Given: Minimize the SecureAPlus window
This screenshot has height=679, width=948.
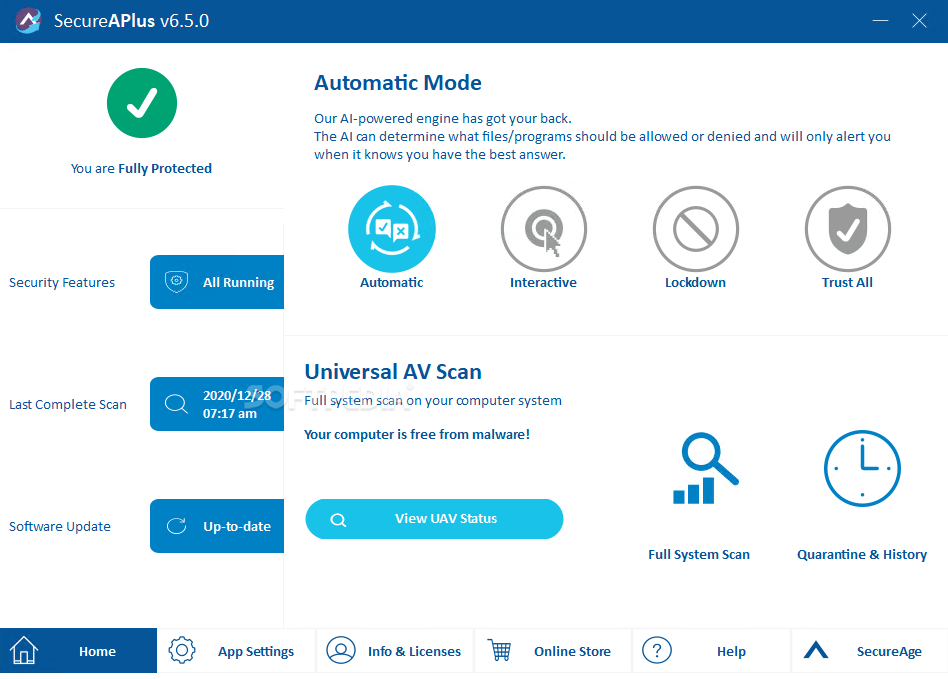Looking at the screenshot, I should coord(880,21).
